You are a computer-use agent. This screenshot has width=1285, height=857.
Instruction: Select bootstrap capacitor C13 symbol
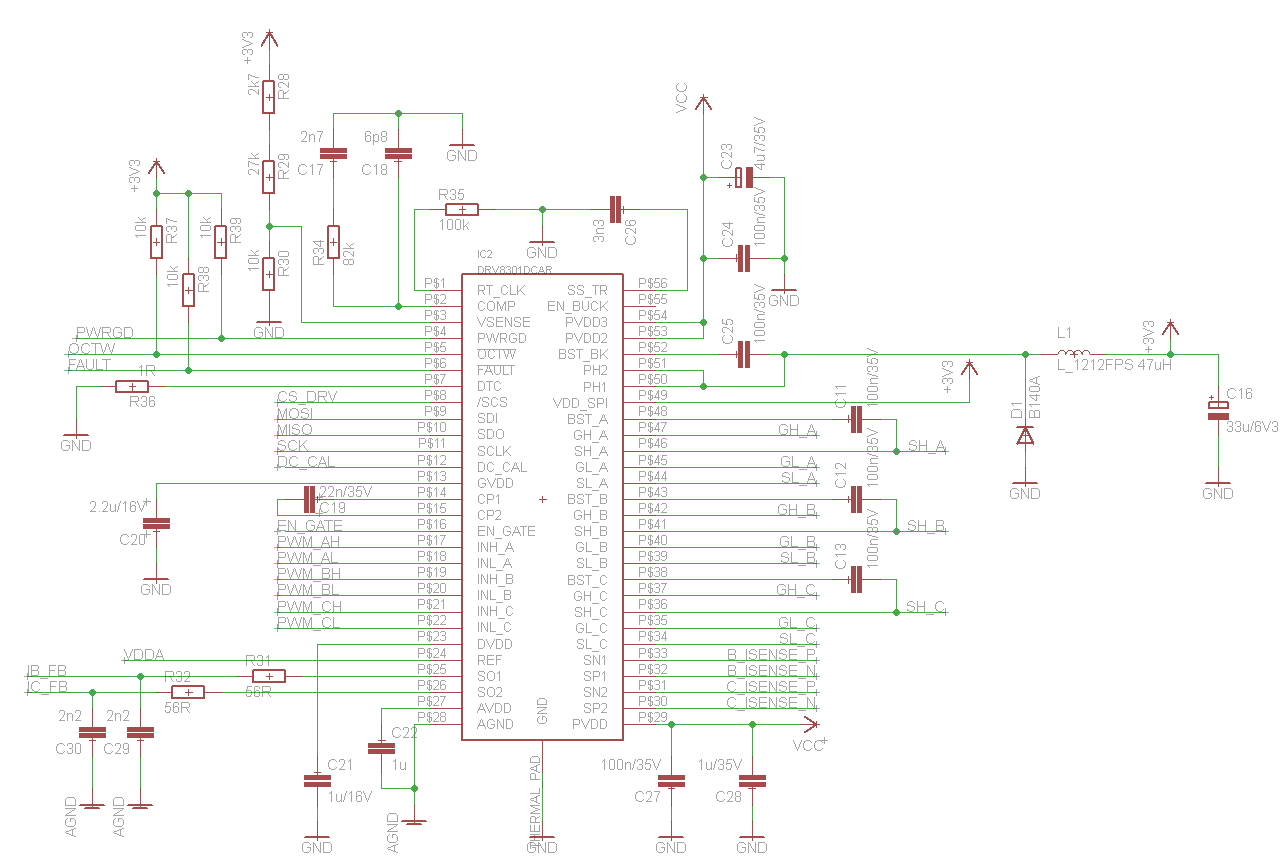(x=855, y=579)
